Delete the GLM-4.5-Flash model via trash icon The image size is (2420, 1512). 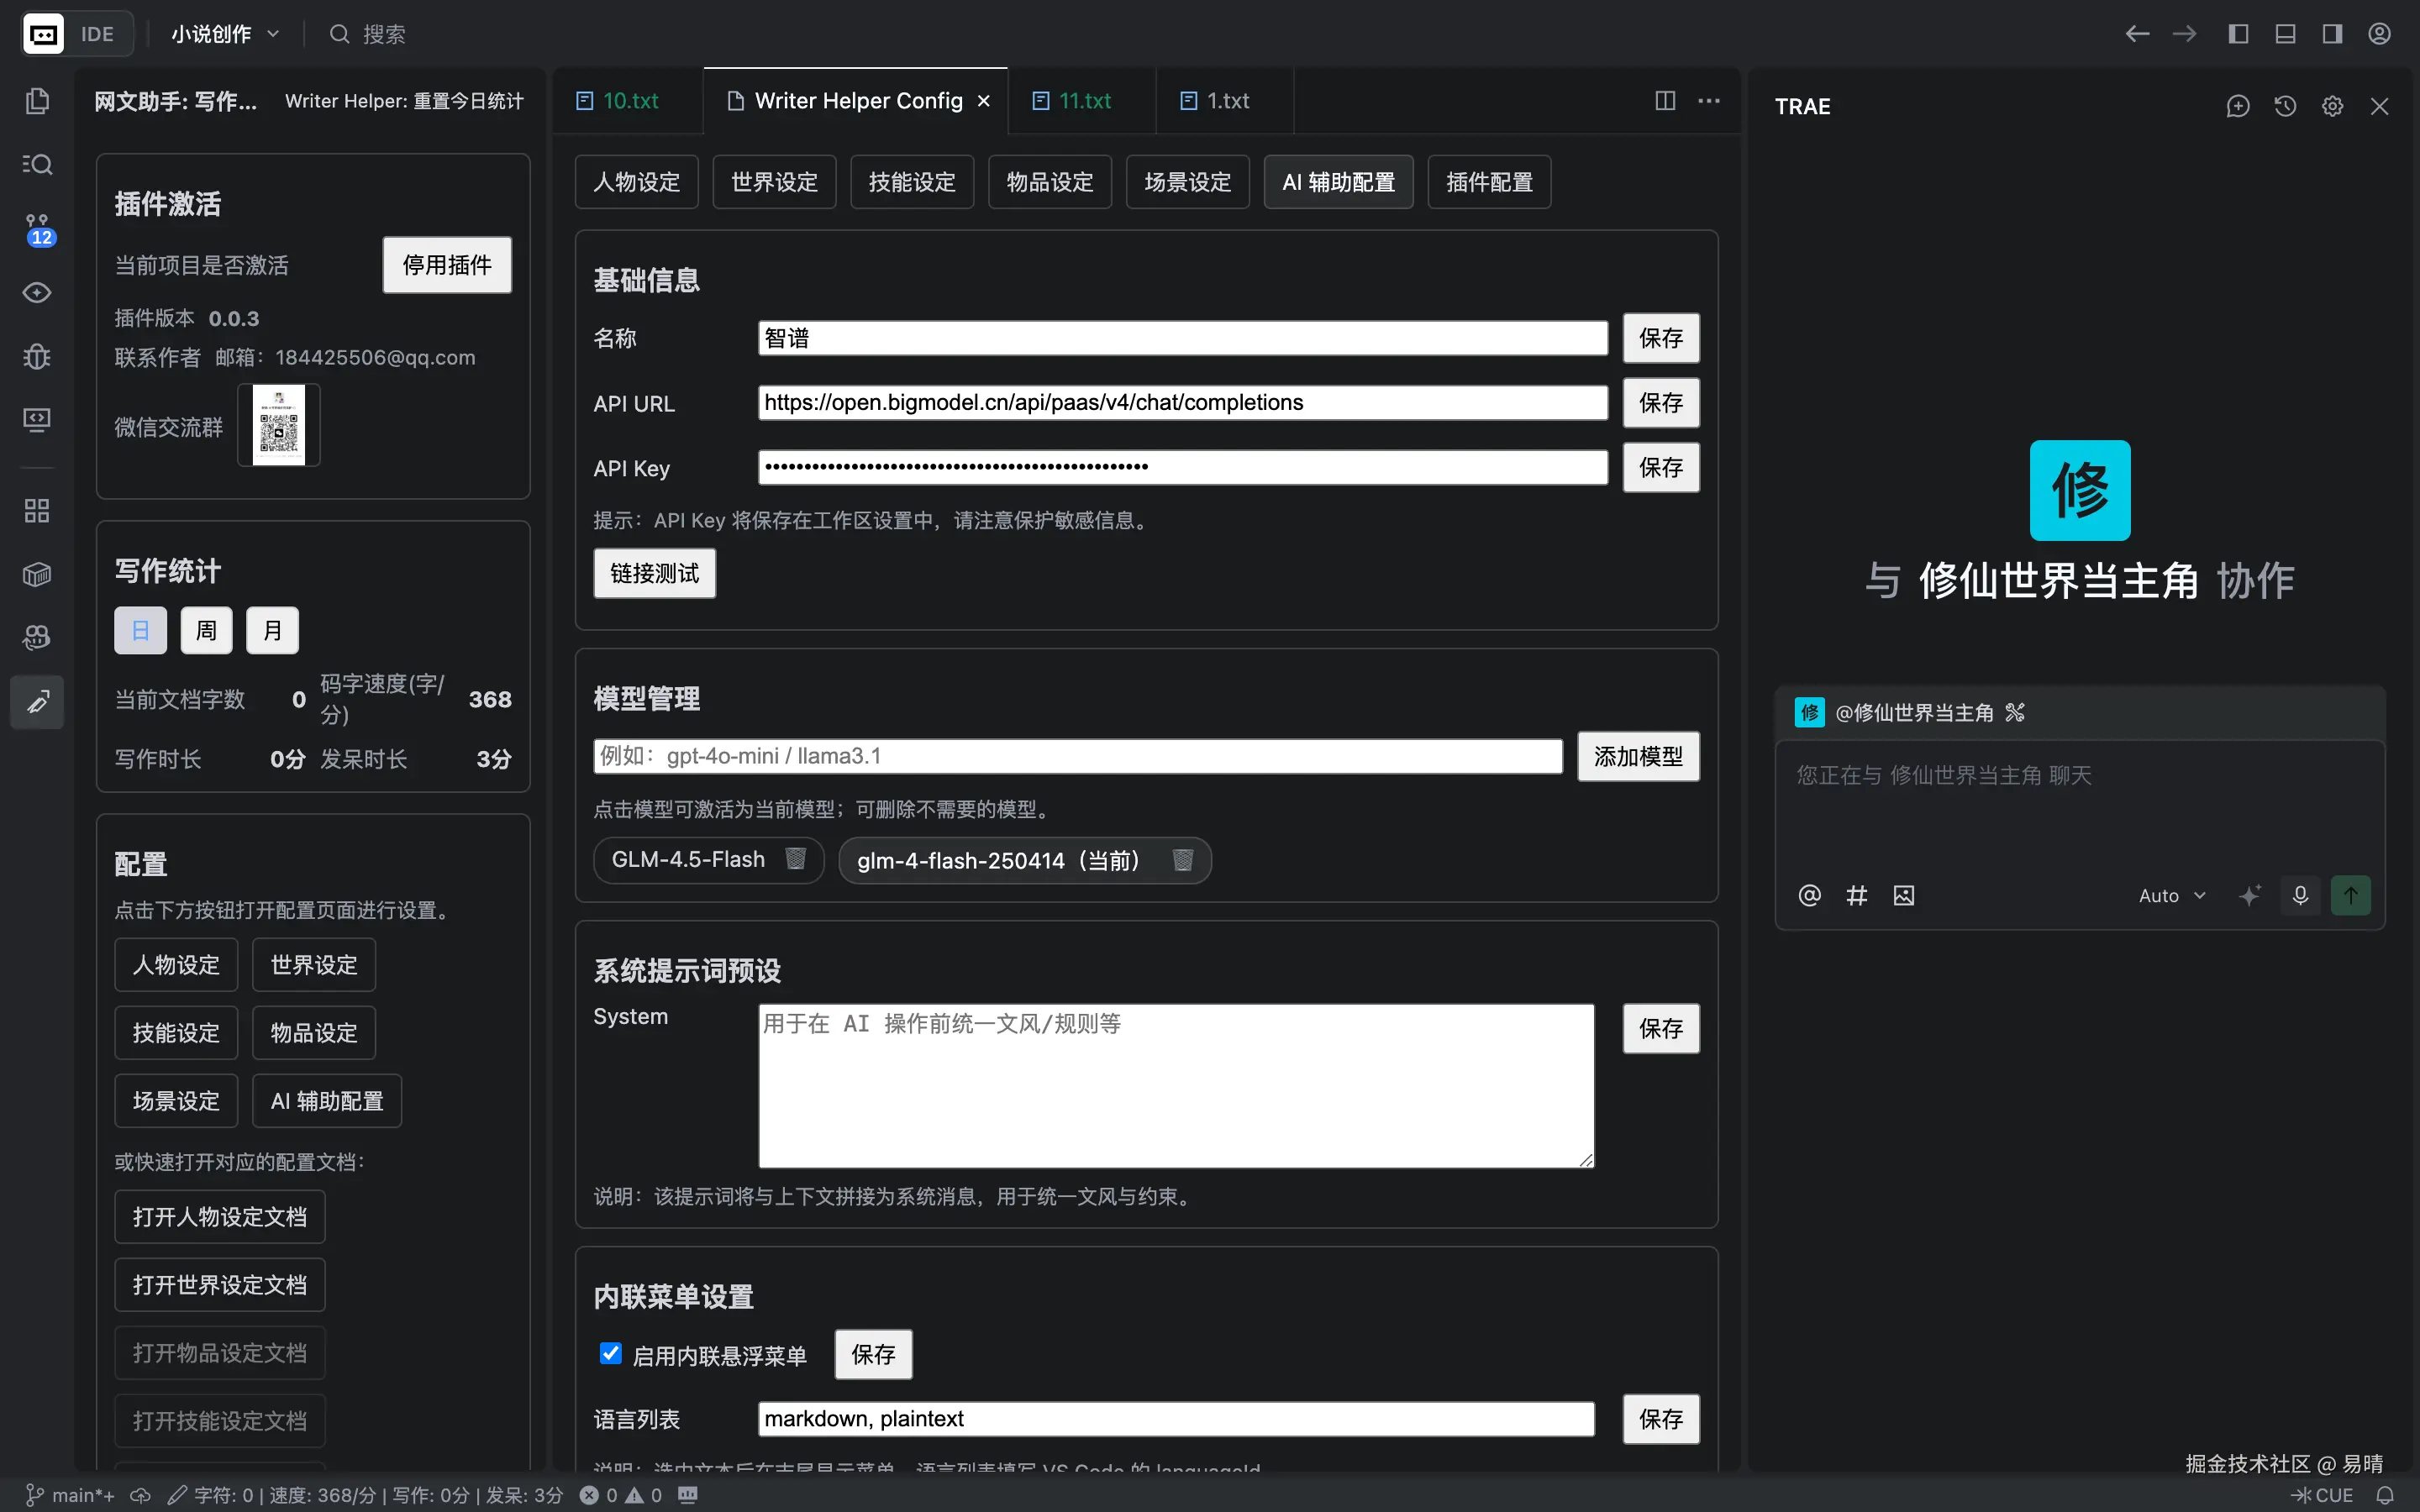(796, 859)
